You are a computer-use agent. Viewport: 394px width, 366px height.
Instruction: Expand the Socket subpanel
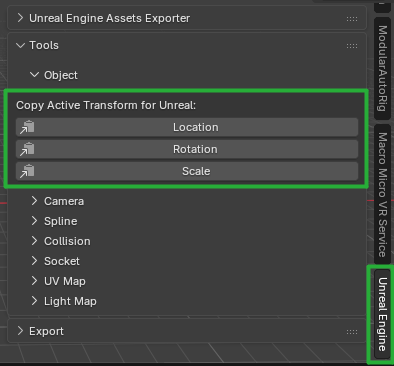[34, 261]
